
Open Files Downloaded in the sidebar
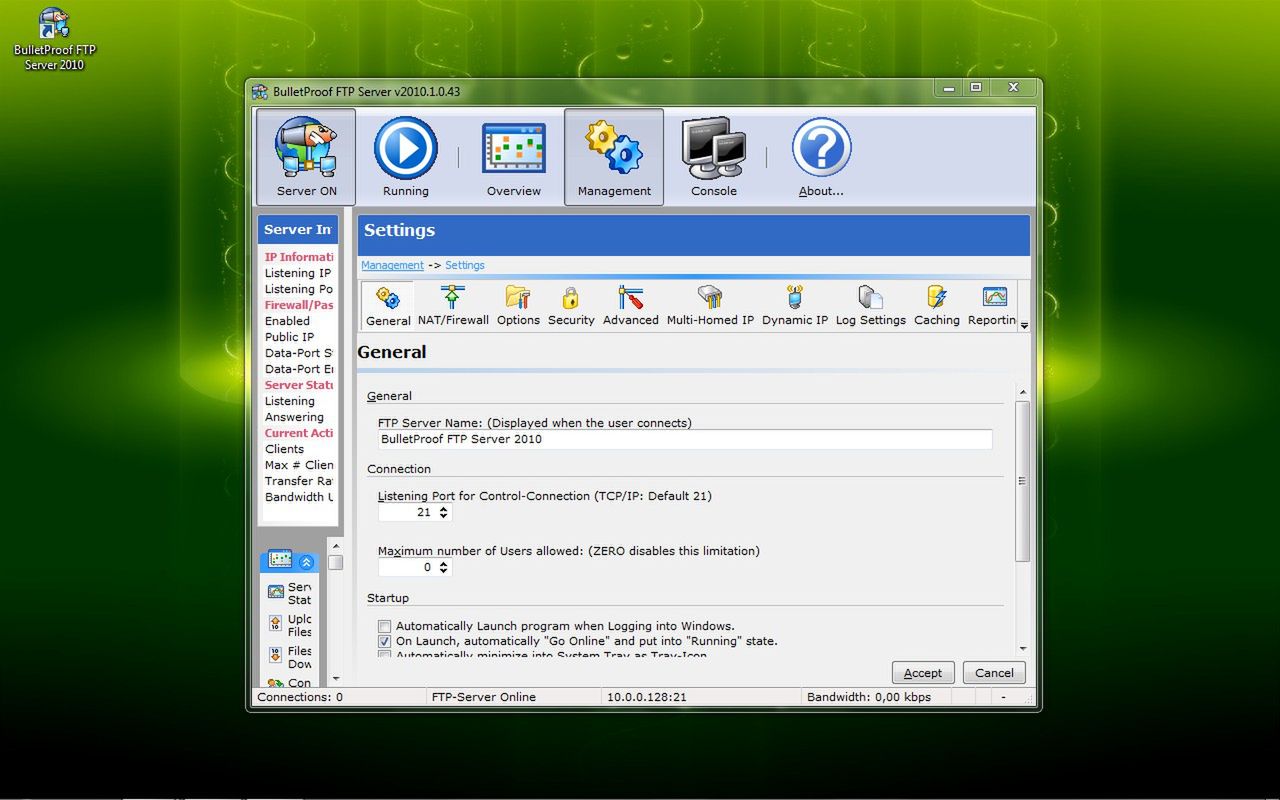(290, 657)
